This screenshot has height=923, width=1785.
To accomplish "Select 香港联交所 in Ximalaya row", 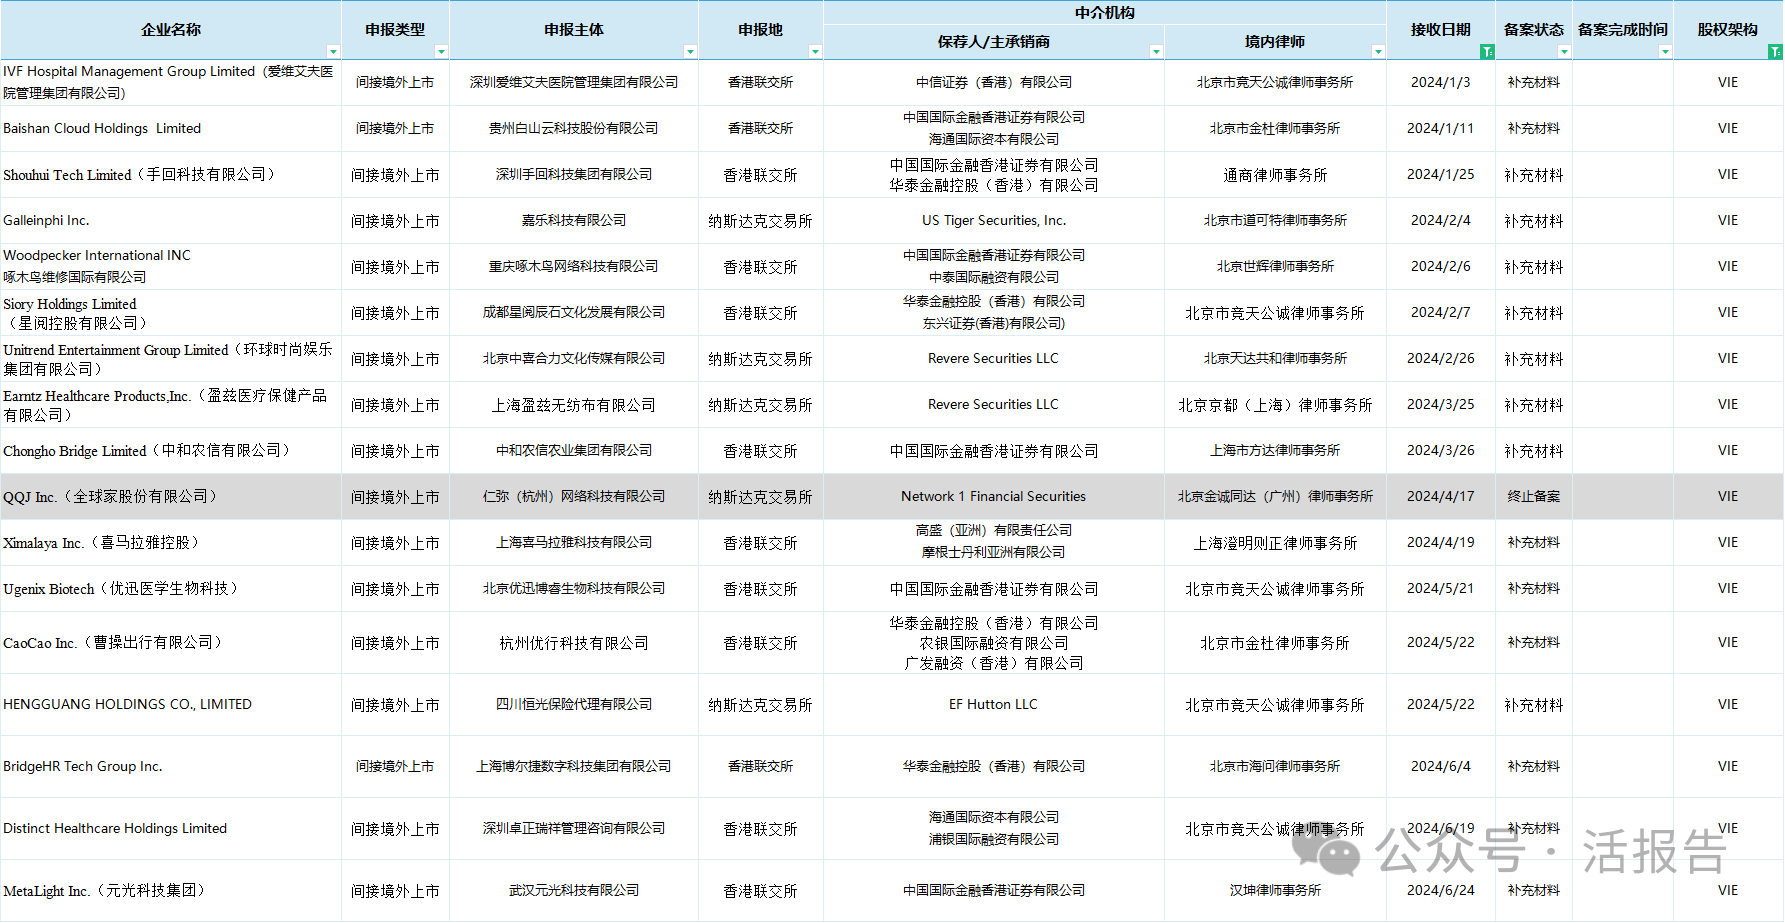I will click(761, 543).
